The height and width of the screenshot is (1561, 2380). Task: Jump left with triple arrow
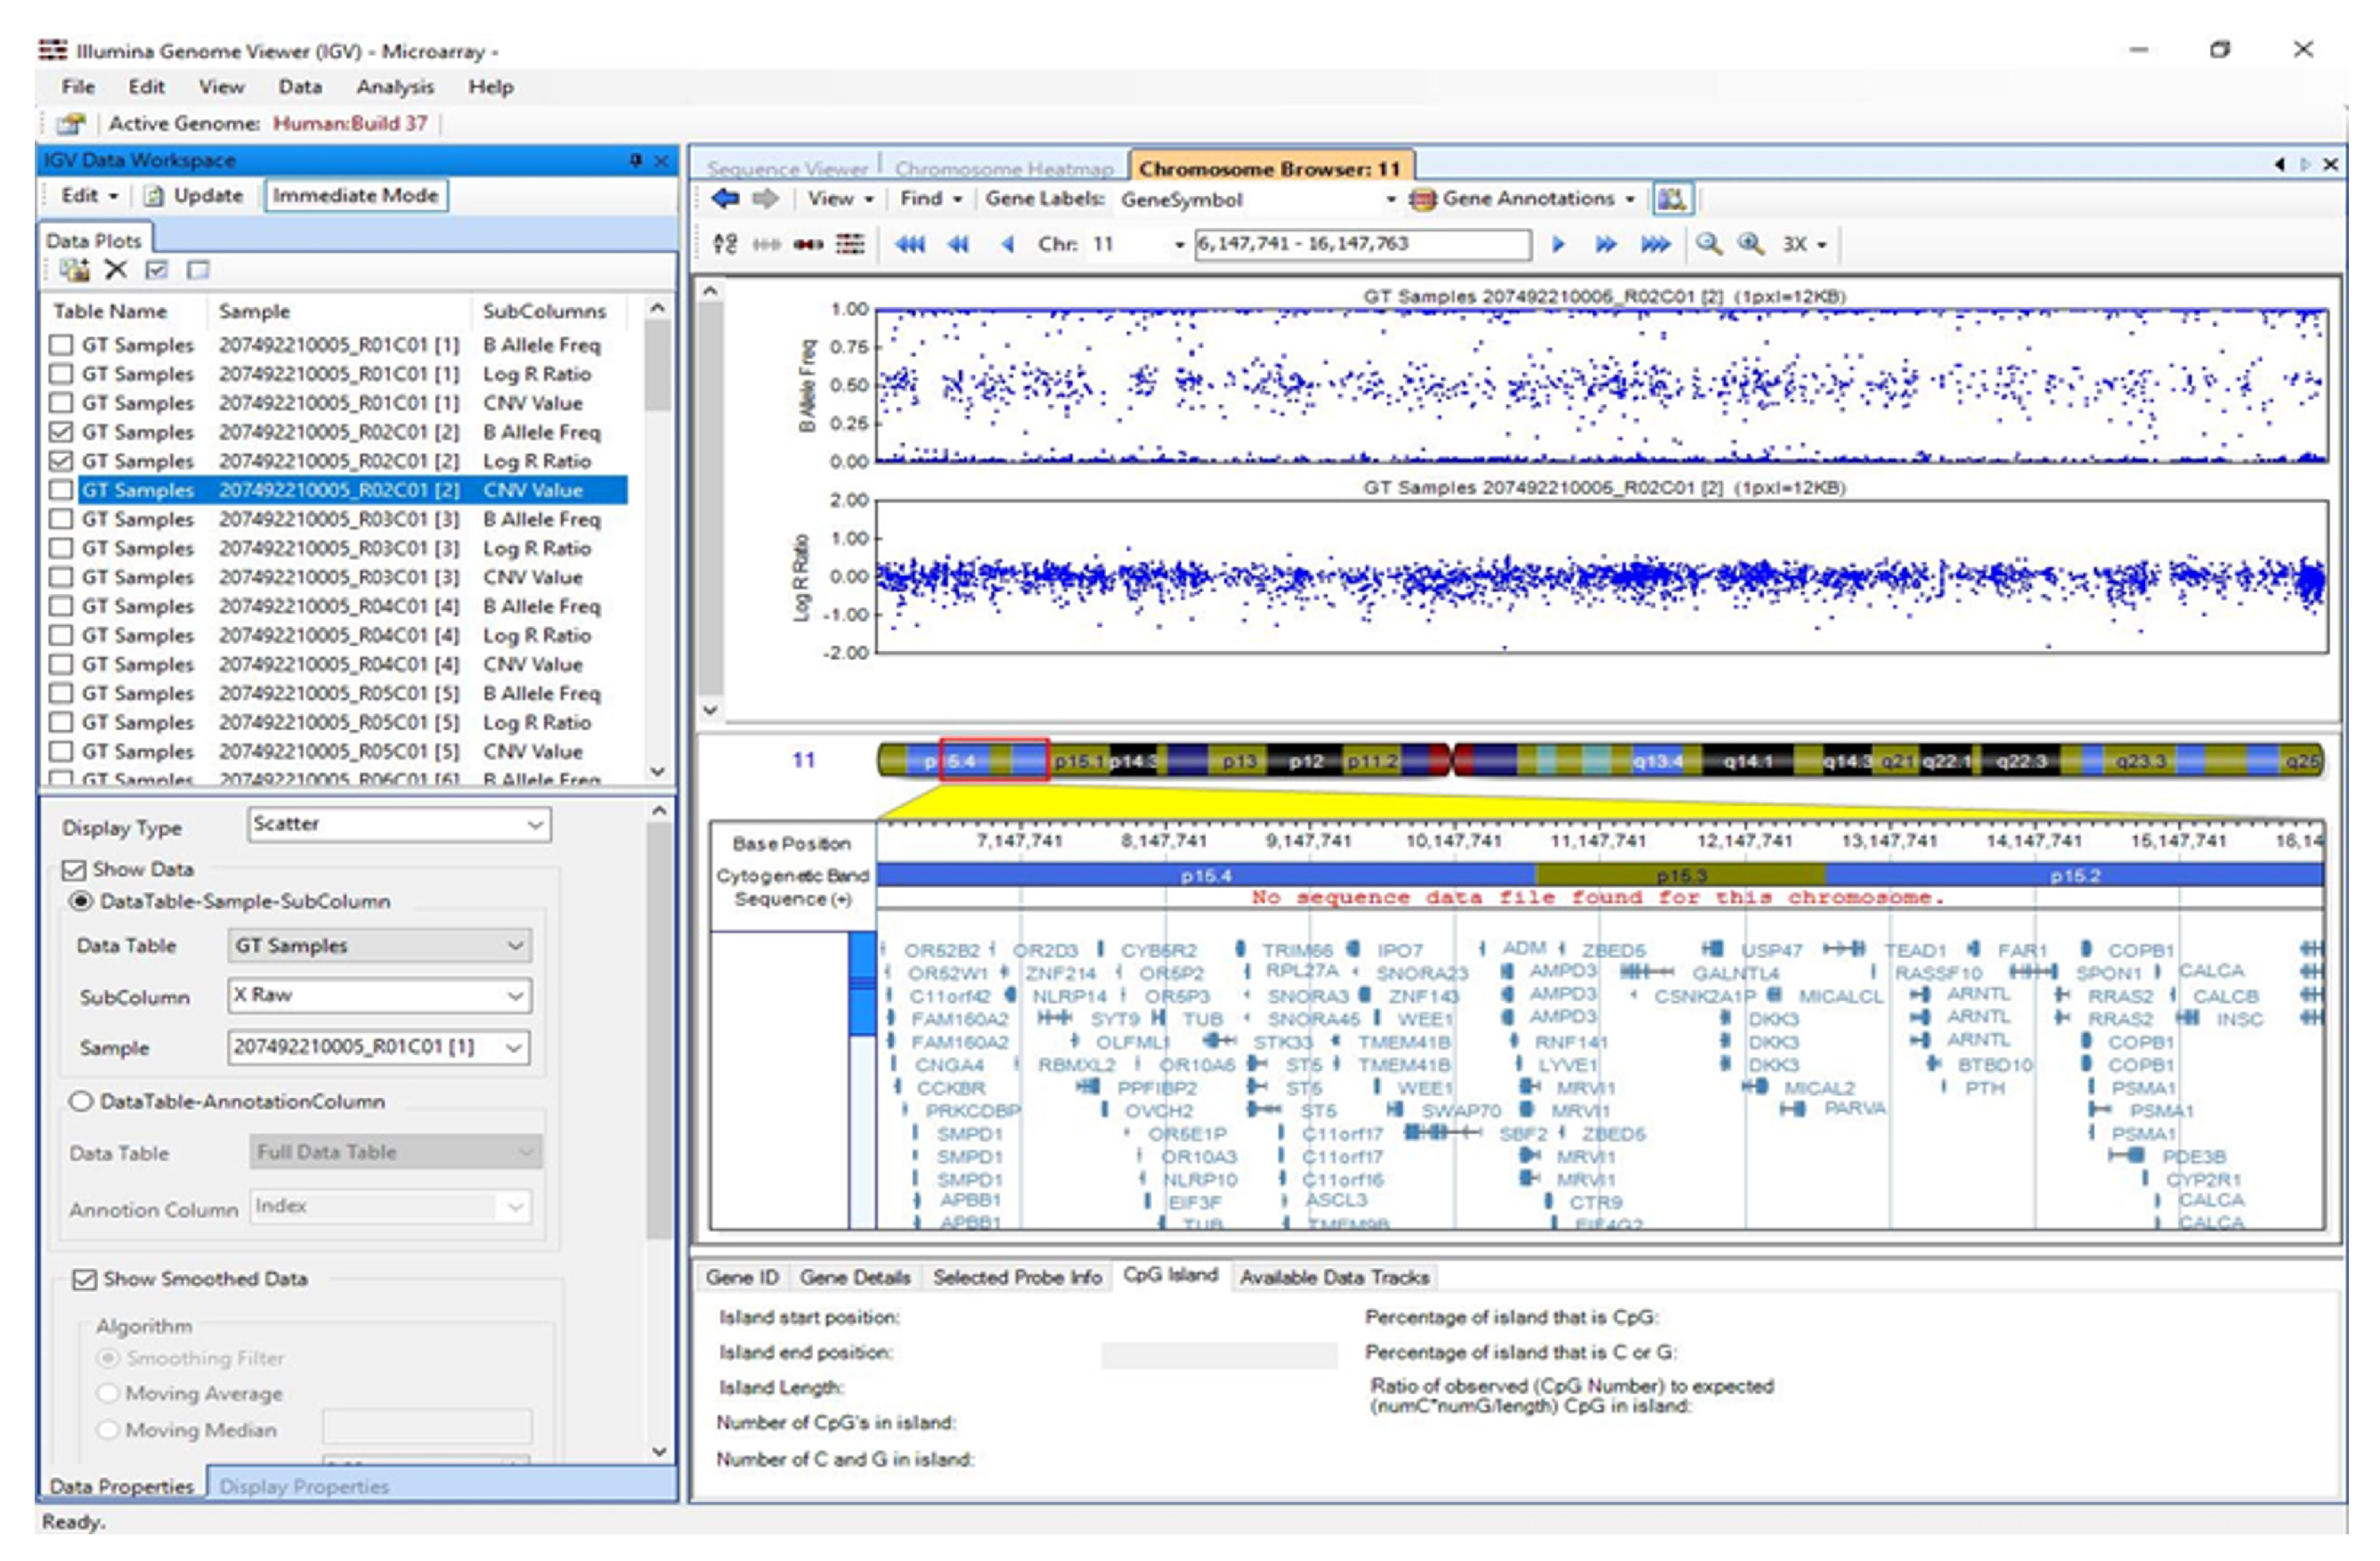(x=909, y=244)
